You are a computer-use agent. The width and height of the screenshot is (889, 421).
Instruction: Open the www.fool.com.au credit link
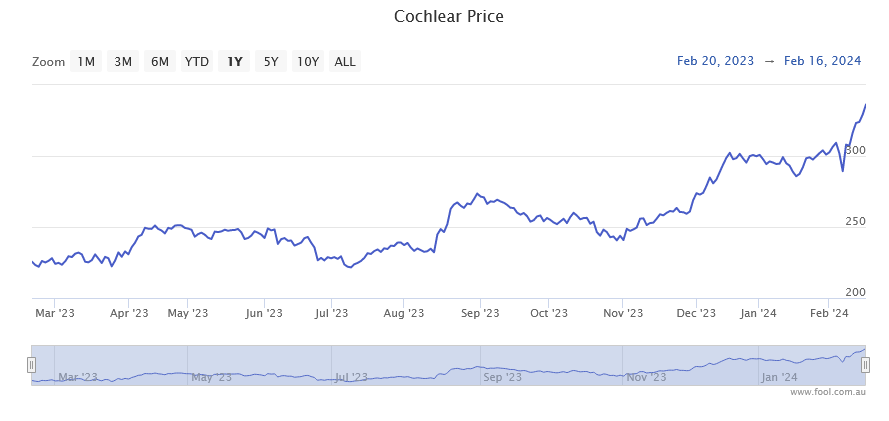pyautogui.click(x=827, y=392)
